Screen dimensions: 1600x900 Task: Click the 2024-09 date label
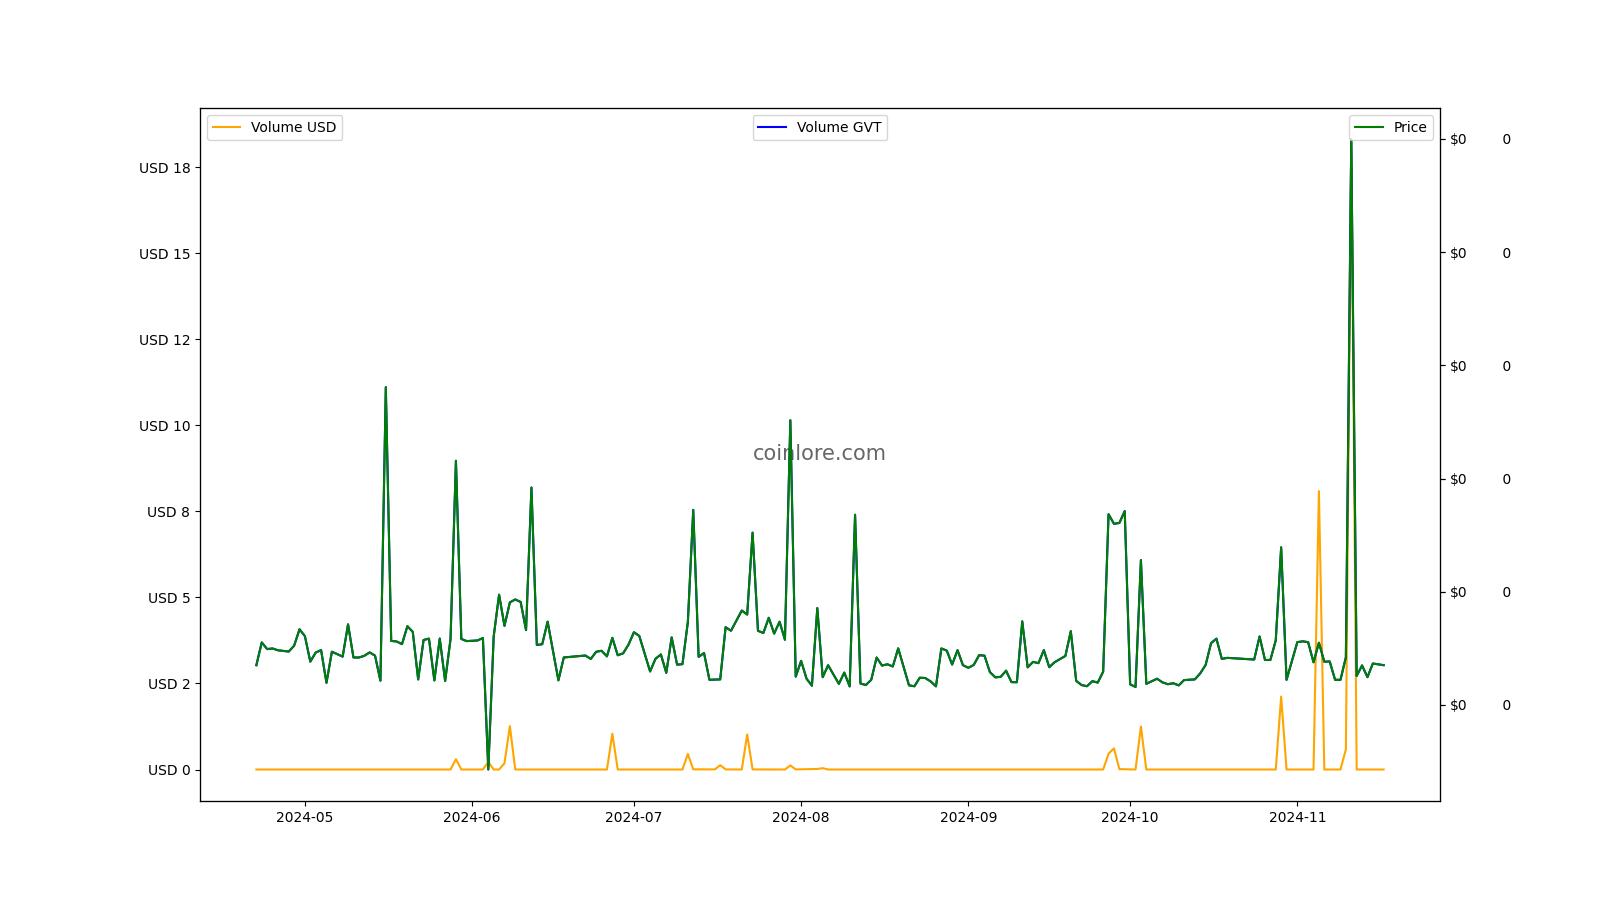pyautogui.click(x=968, y=817)
